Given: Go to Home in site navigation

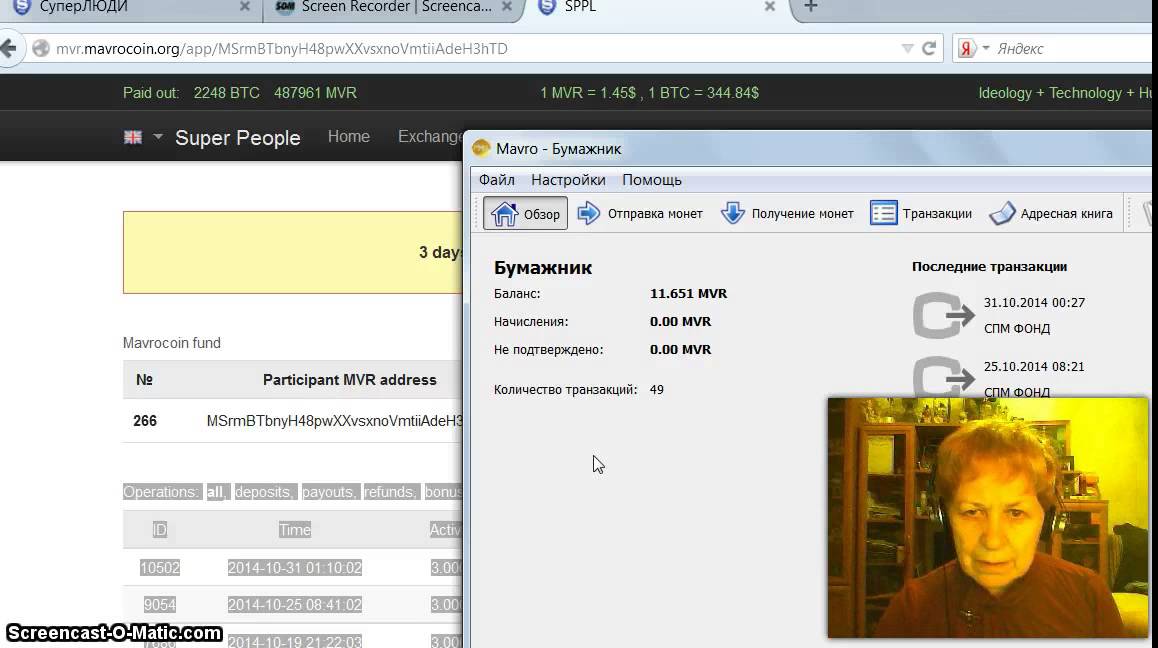Looking at the screenshot, I should [349, 137].
